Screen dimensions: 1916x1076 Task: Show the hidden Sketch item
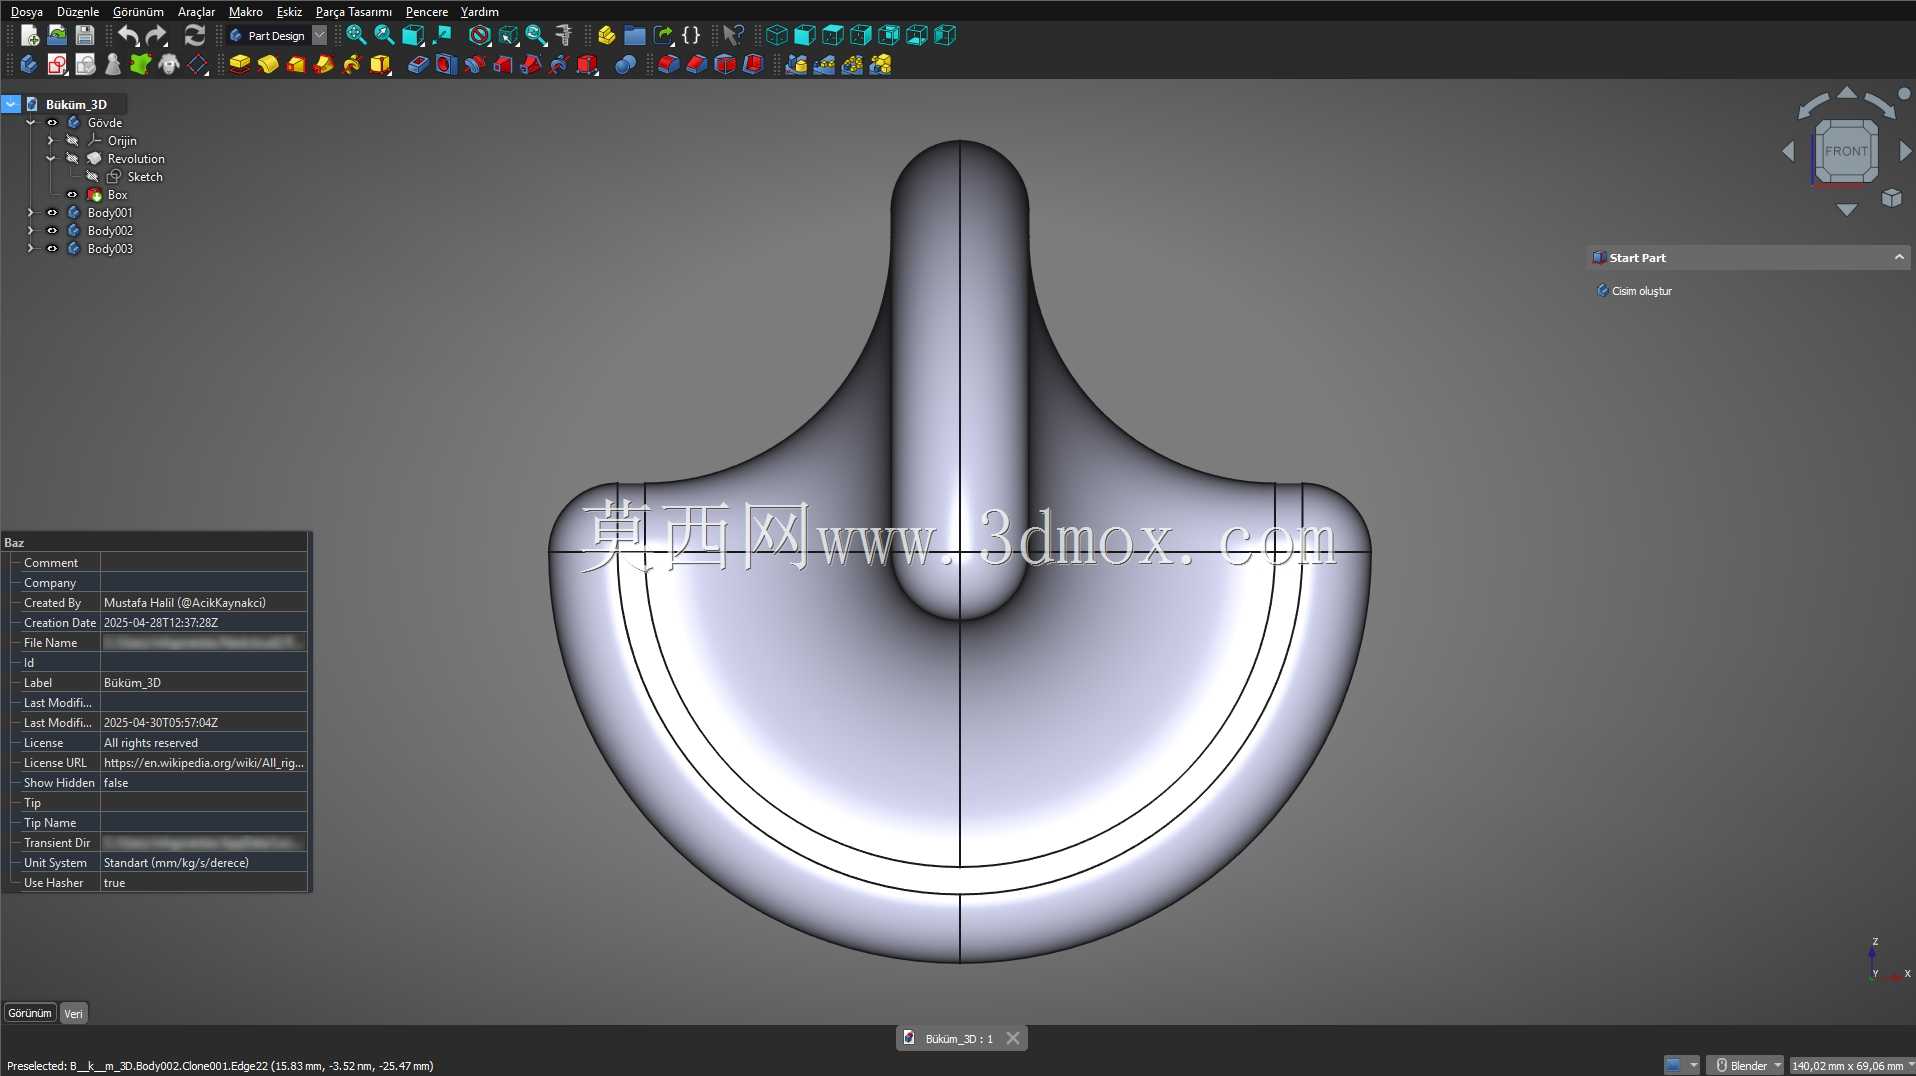click(x=92, y=177)
